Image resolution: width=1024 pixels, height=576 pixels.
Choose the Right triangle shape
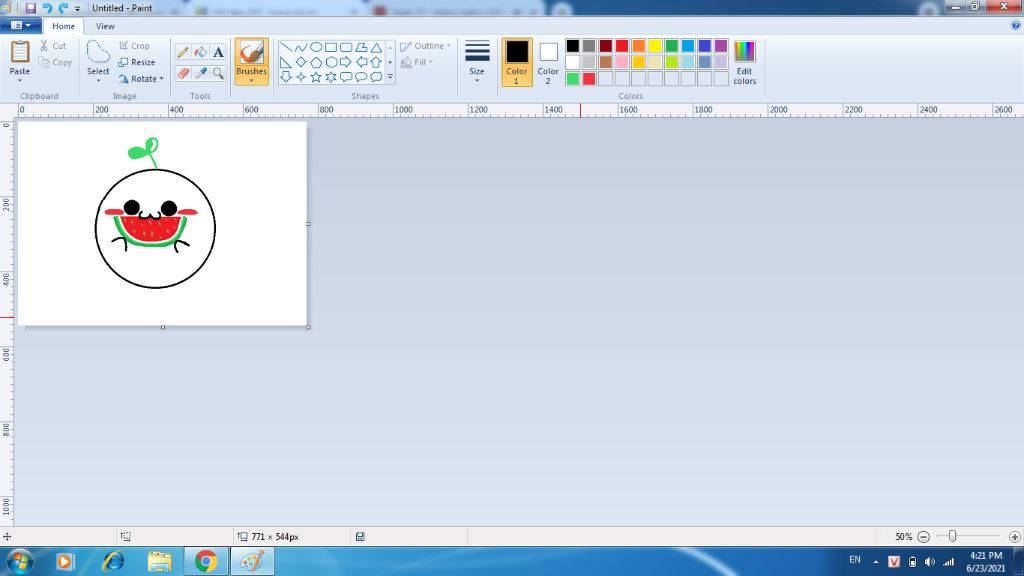click(286, 62)
